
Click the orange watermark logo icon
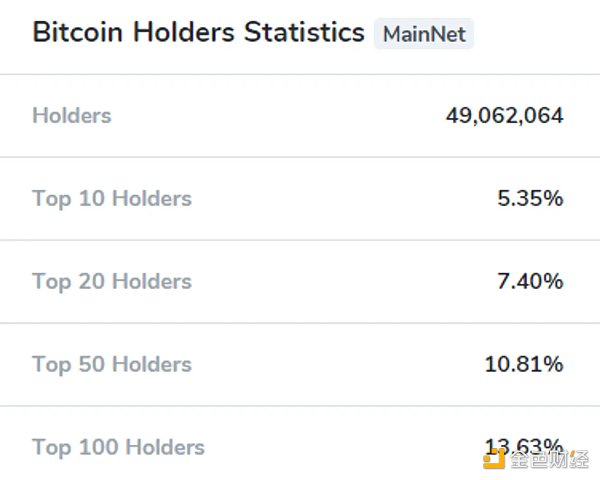click(x=494, y=458)
